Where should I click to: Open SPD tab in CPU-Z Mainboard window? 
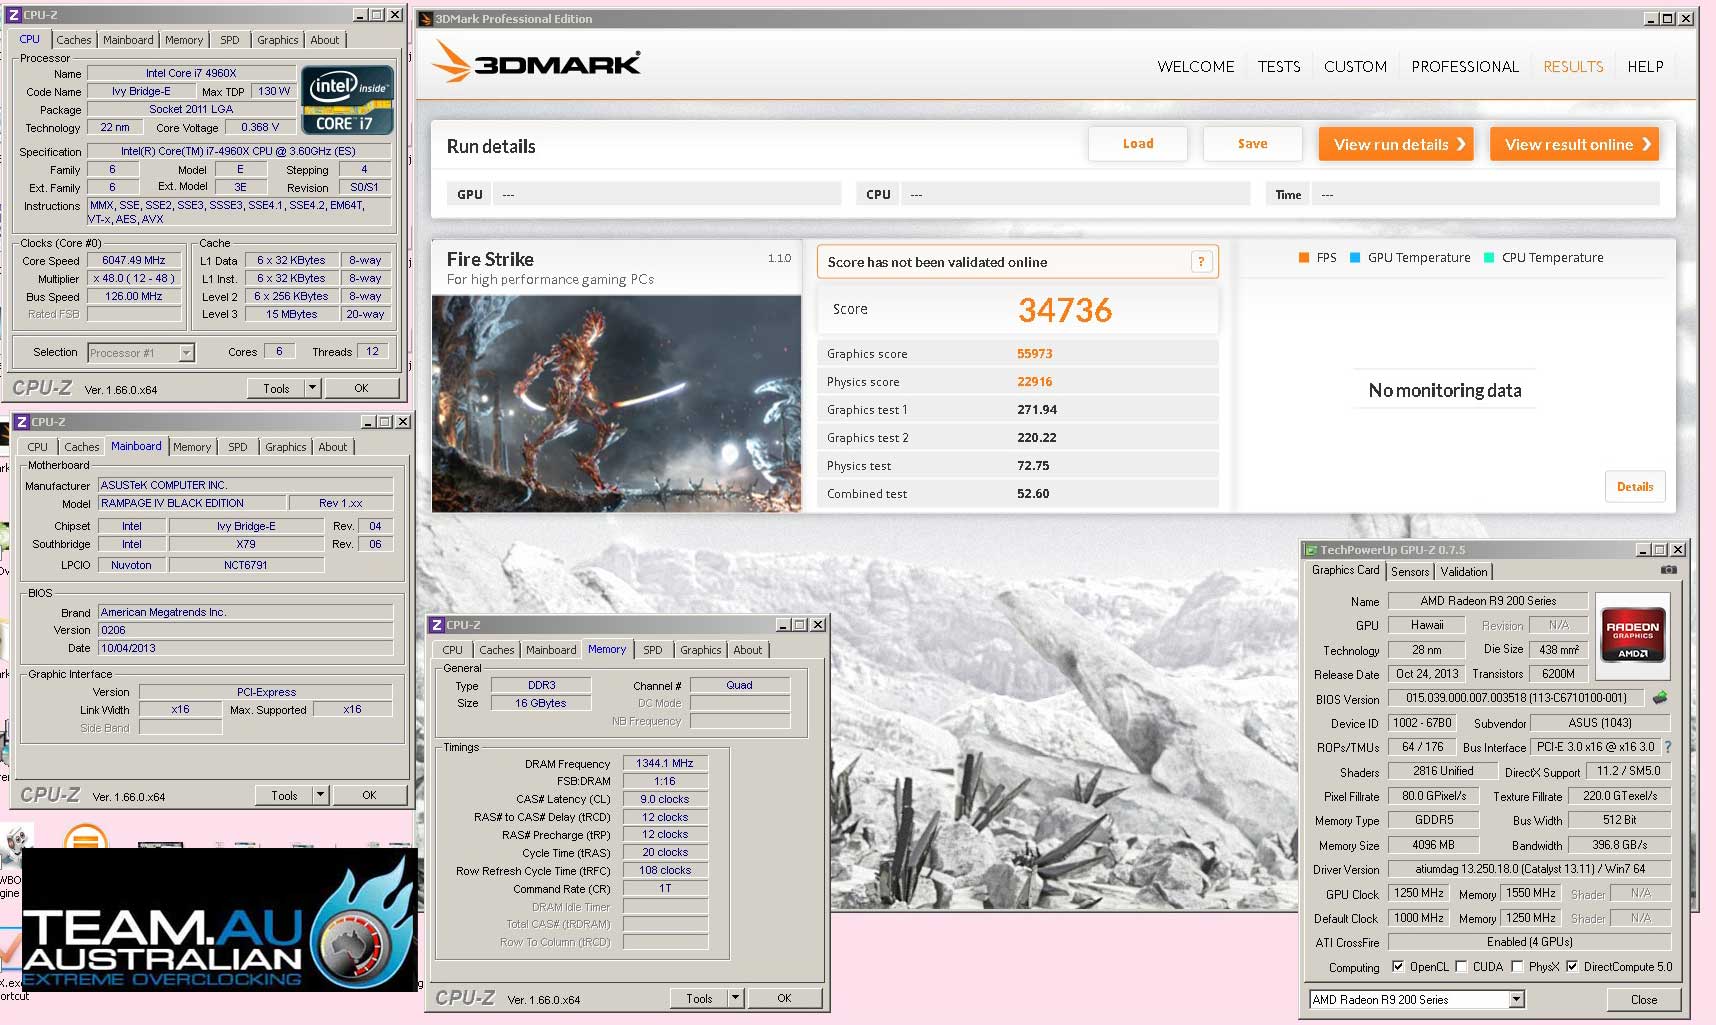point(237,447)
